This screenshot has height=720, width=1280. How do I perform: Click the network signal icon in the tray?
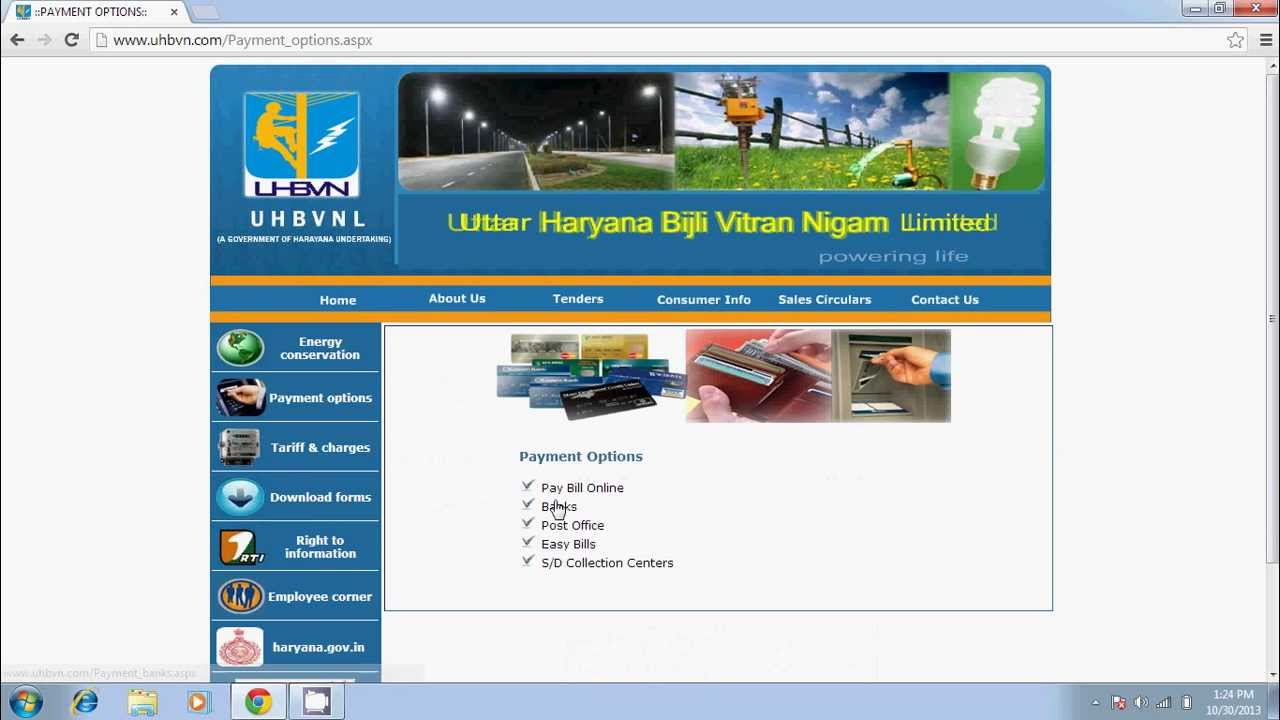(1163, 703)
